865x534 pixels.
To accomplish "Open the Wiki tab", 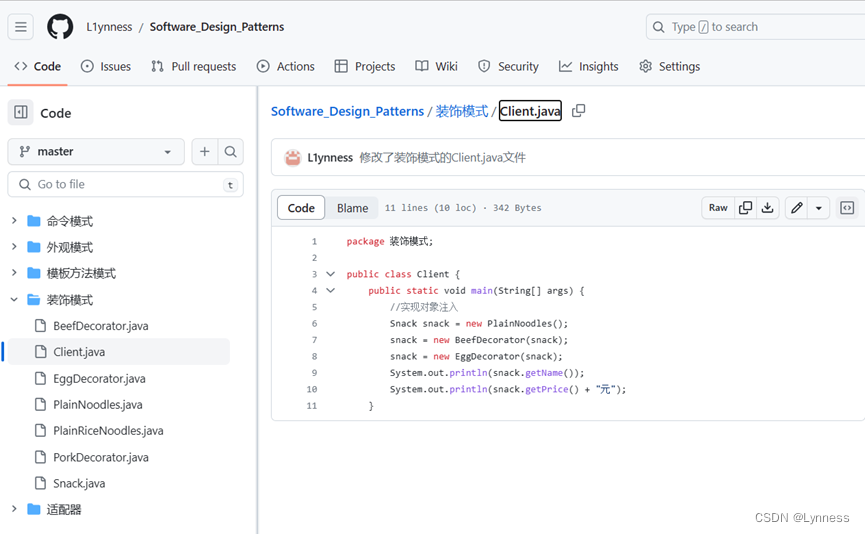I will 436,66.
